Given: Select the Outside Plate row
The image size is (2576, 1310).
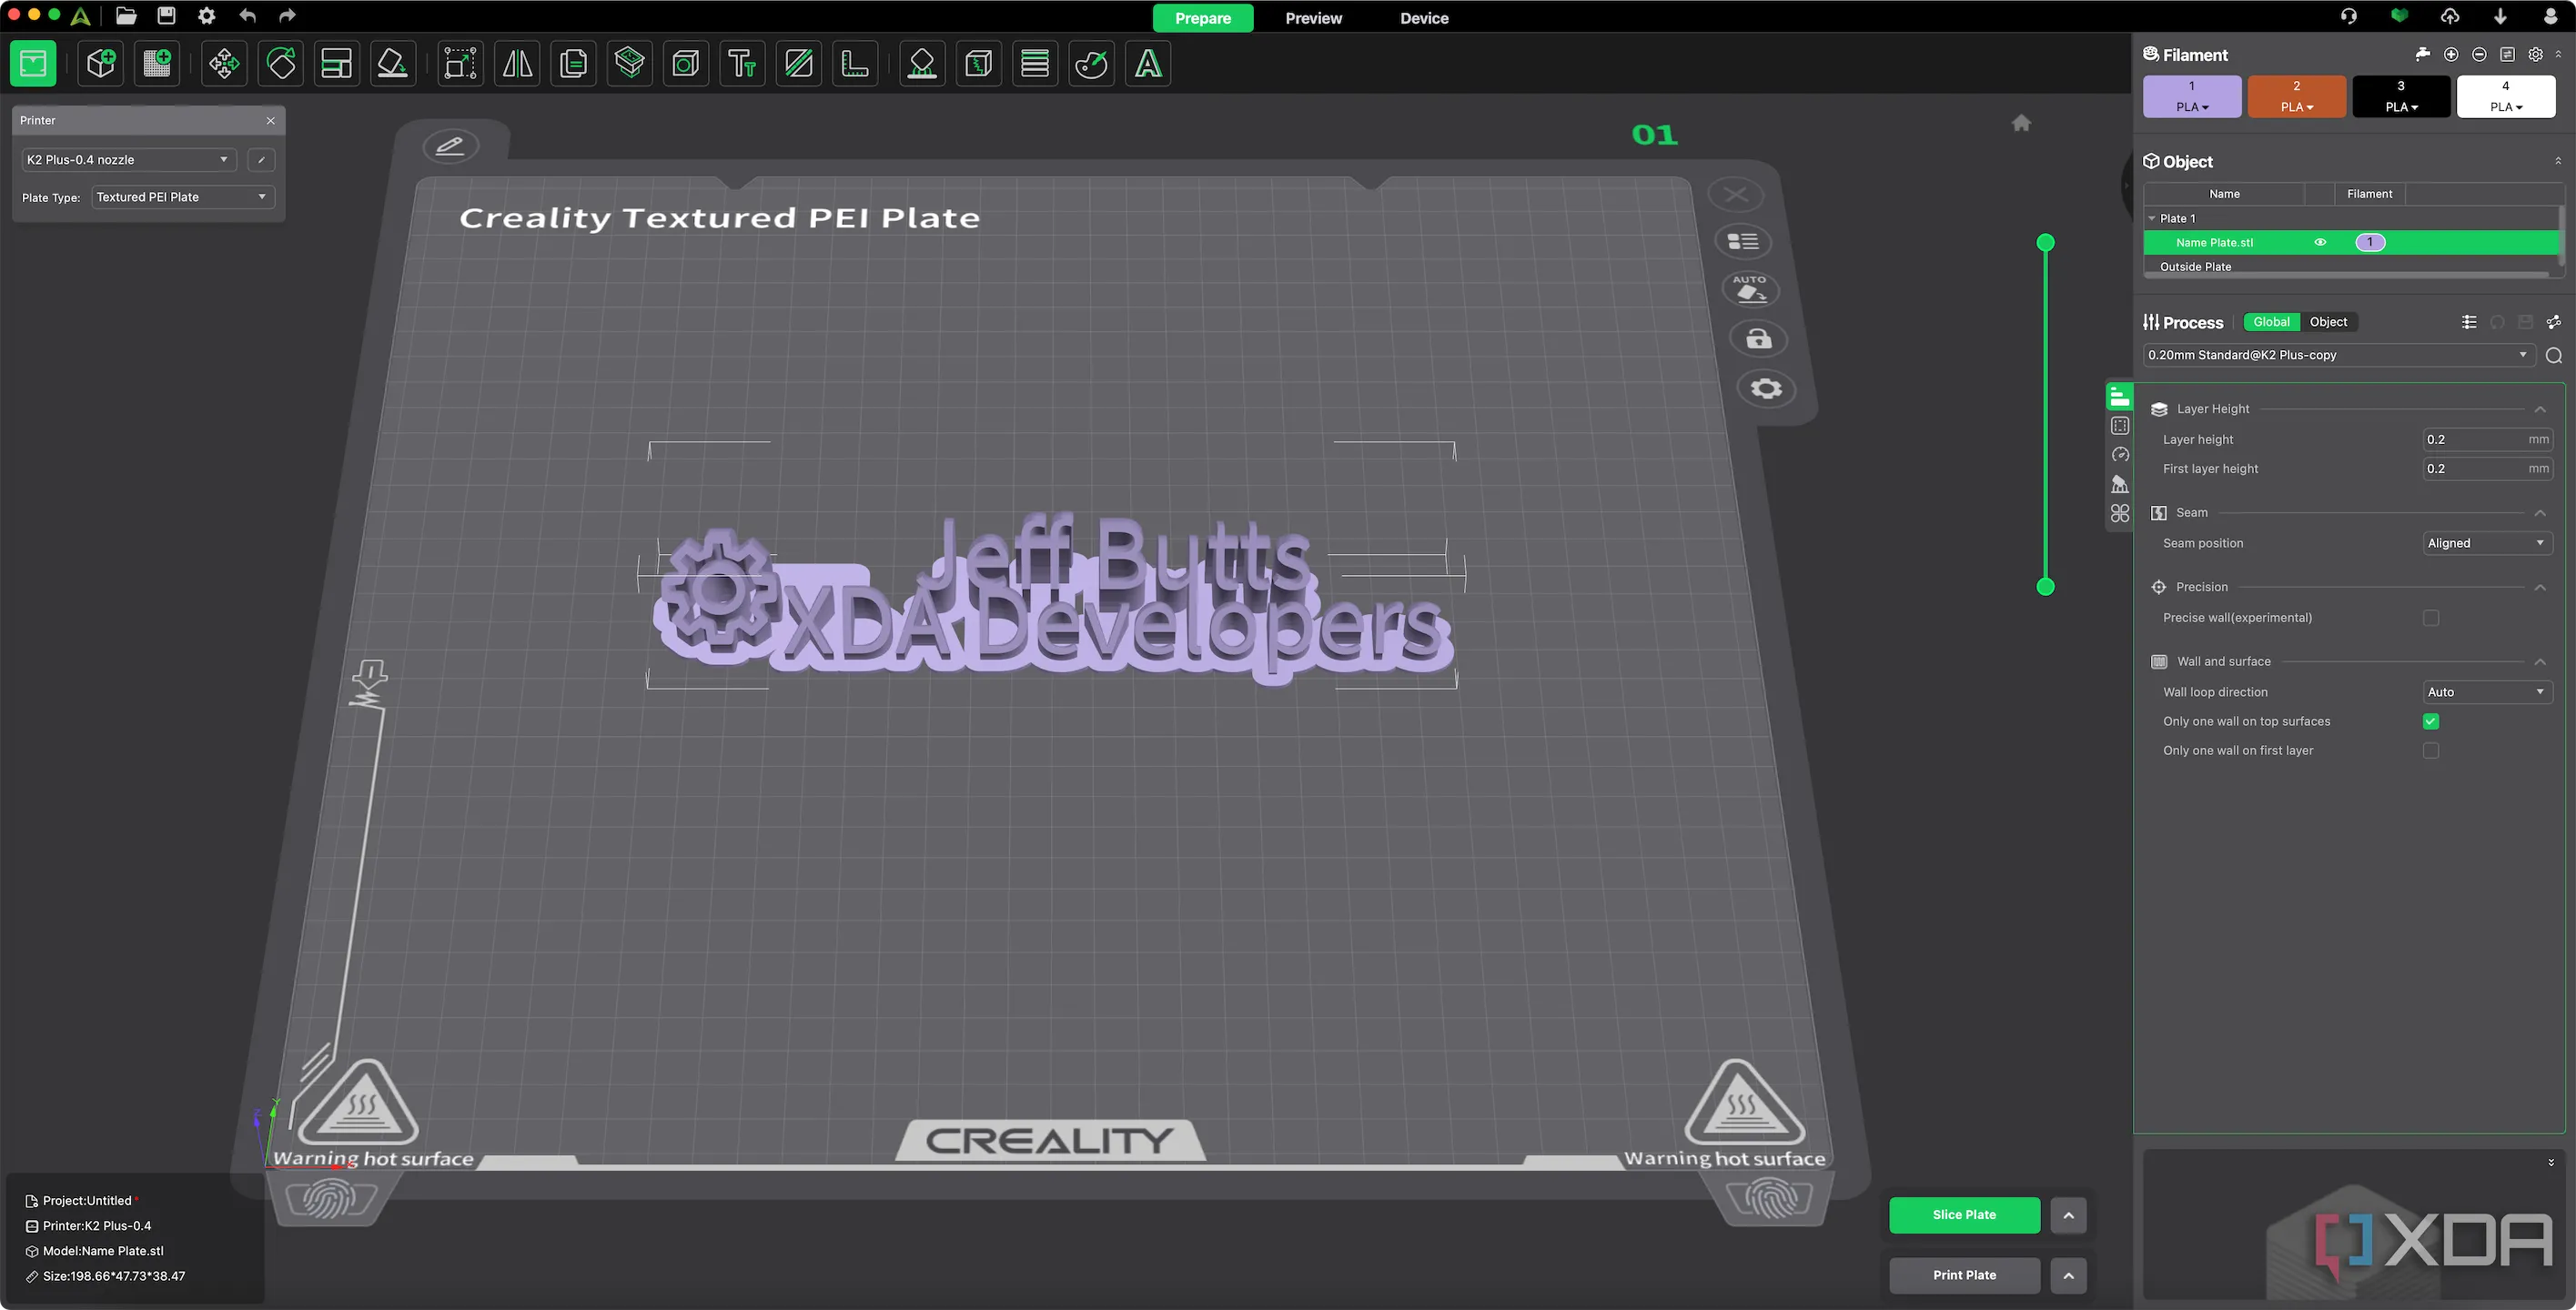Looking at the screenshot, I should [2350, 267].
